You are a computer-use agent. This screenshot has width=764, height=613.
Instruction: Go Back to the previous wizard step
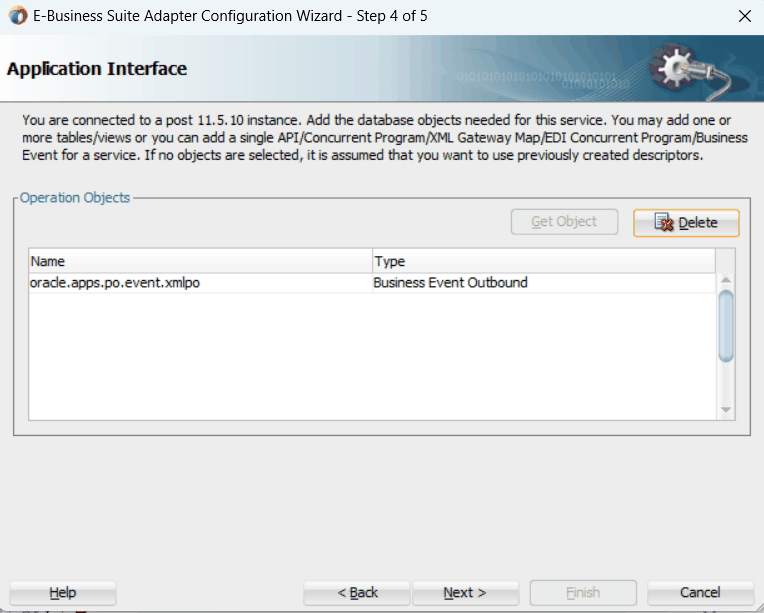[x=357, y=593]
